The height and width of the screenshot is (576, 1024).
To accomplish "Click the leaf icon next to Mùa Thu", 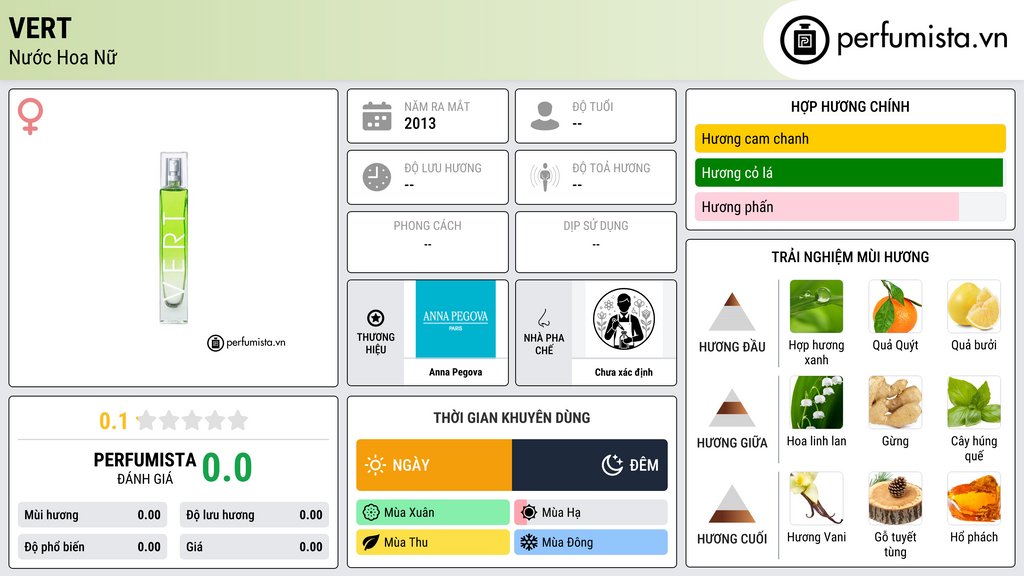I will click(371, 542).
